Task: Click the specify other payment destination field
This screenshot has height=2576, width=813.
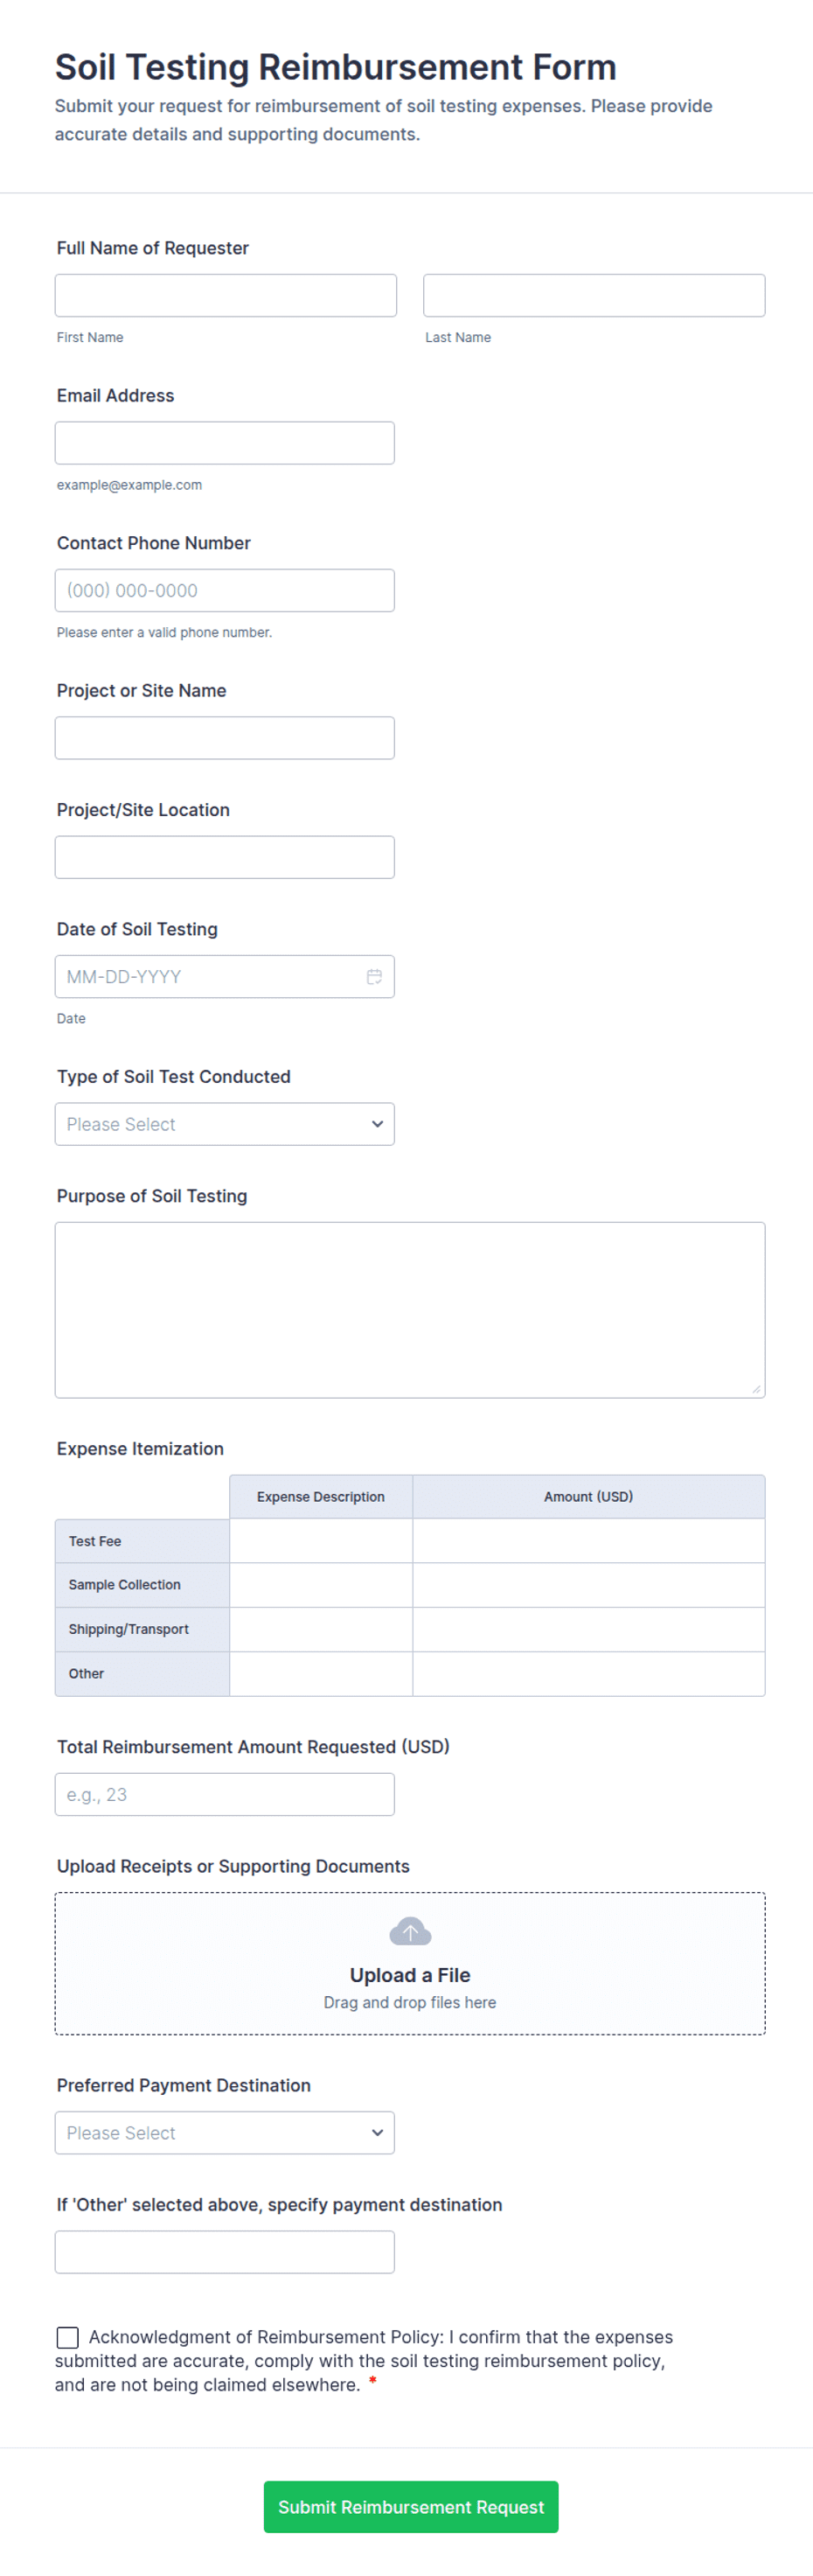Action: coord(225,2253)
